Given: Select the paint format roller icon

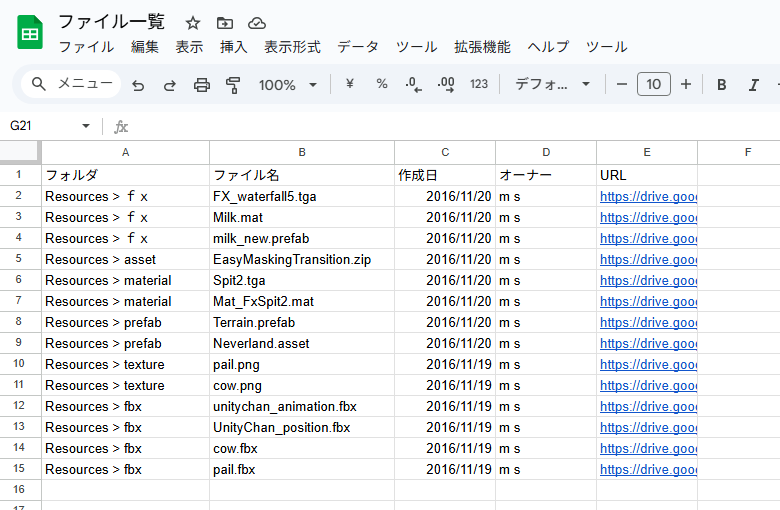Looking at the screenshot, I should [x=233, y=85].
